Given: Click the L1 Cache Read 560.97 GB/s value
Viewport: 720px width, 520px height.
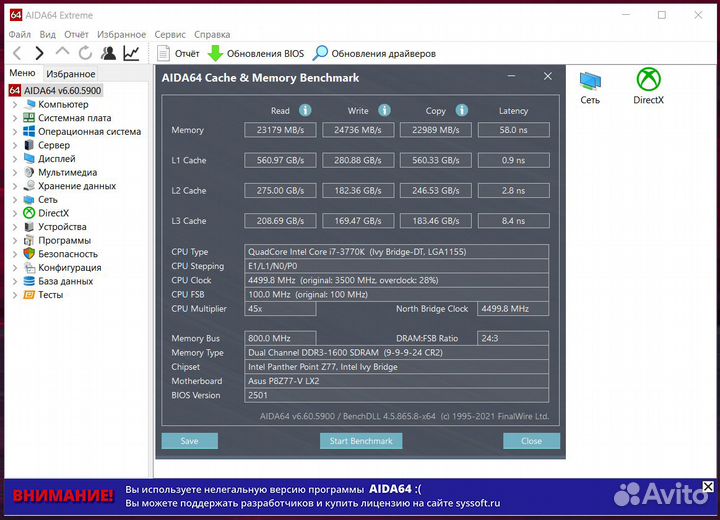Looking at the screenshot, I should tap(280, 160).
